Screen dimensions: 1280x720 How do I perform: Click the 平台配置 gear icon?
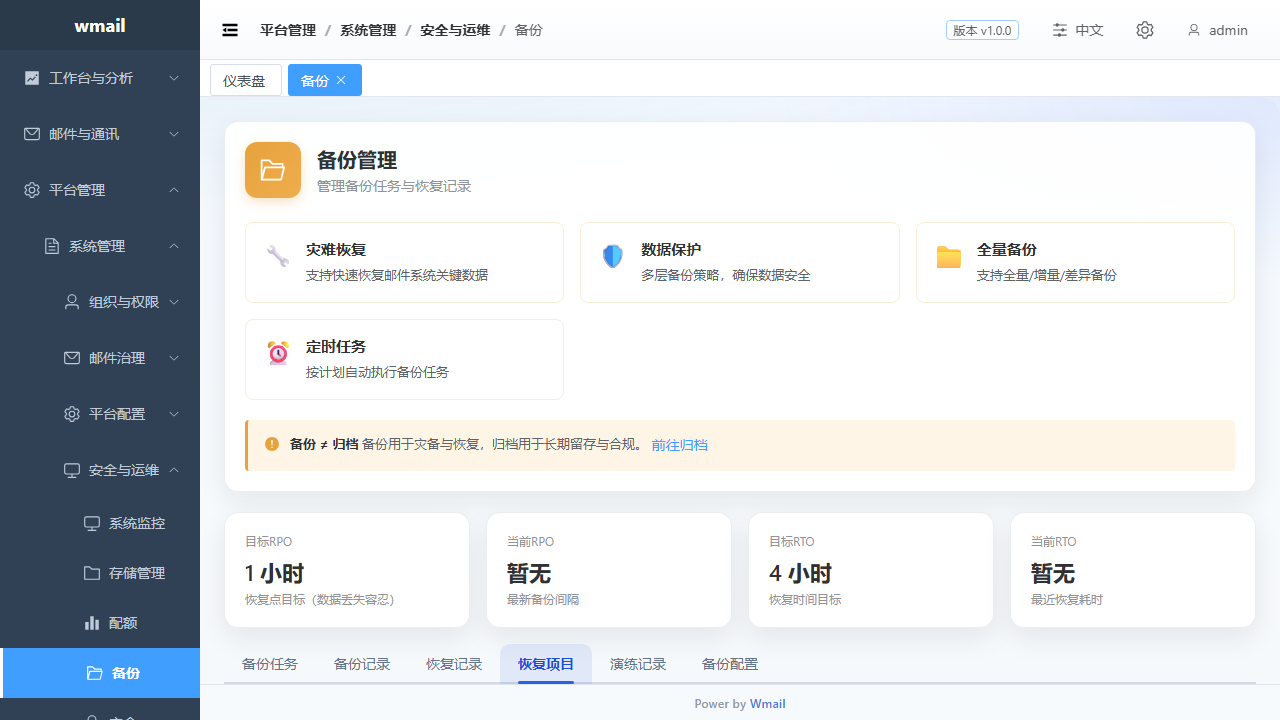click(x=72, y=414)
